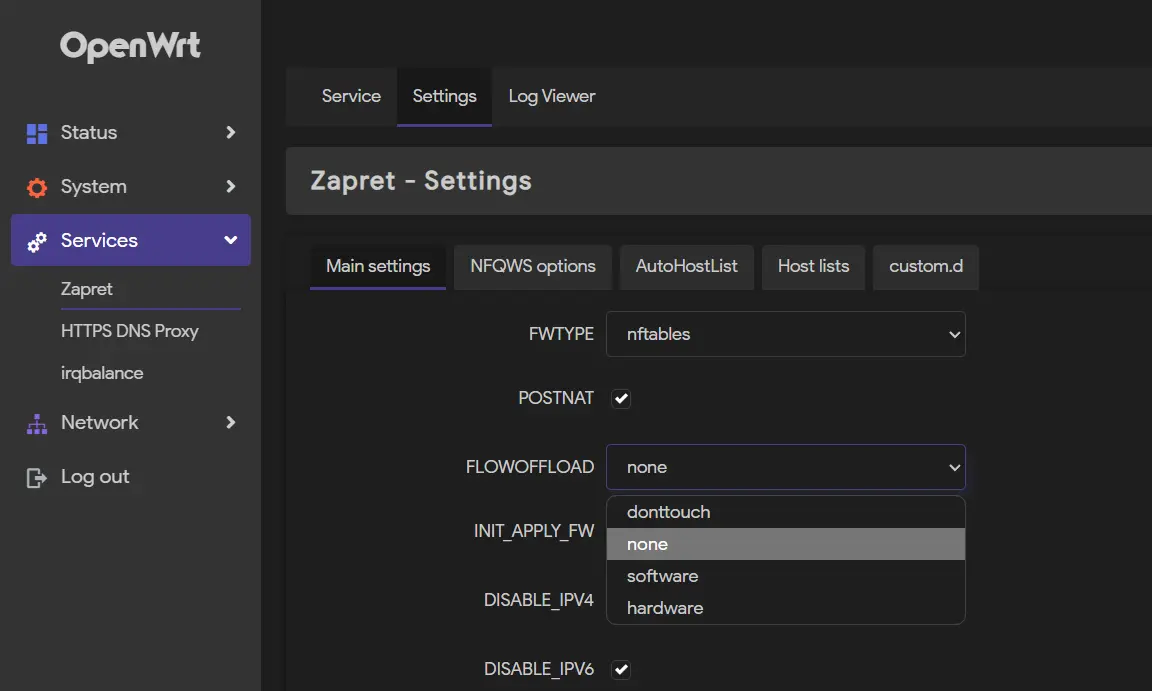
Task: Click the Services gears icon
Action: coord(37,241)
